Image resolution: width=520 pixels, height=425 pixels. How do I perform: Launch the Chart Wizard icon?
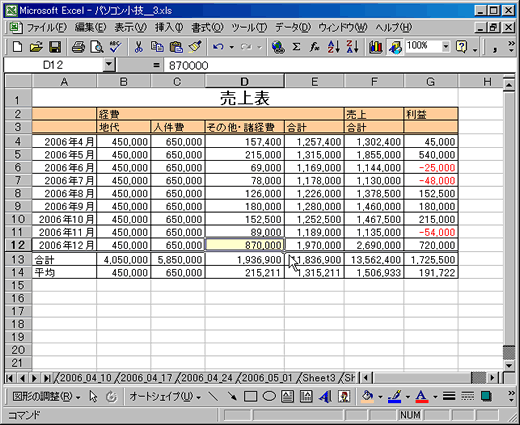click(x=376, y=47)
